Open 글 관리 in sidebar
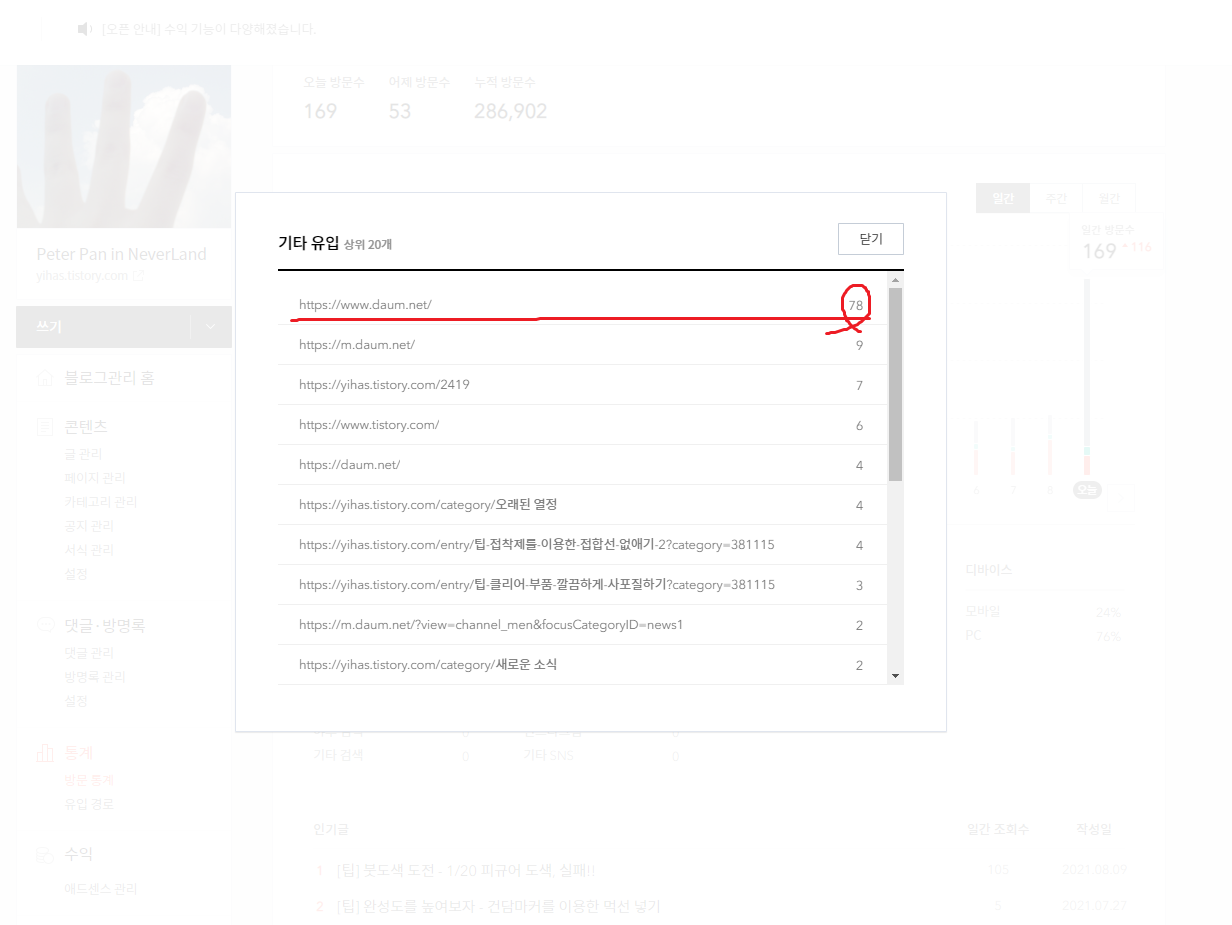Viewport: 1232px width, 925px height. (83, 454)
